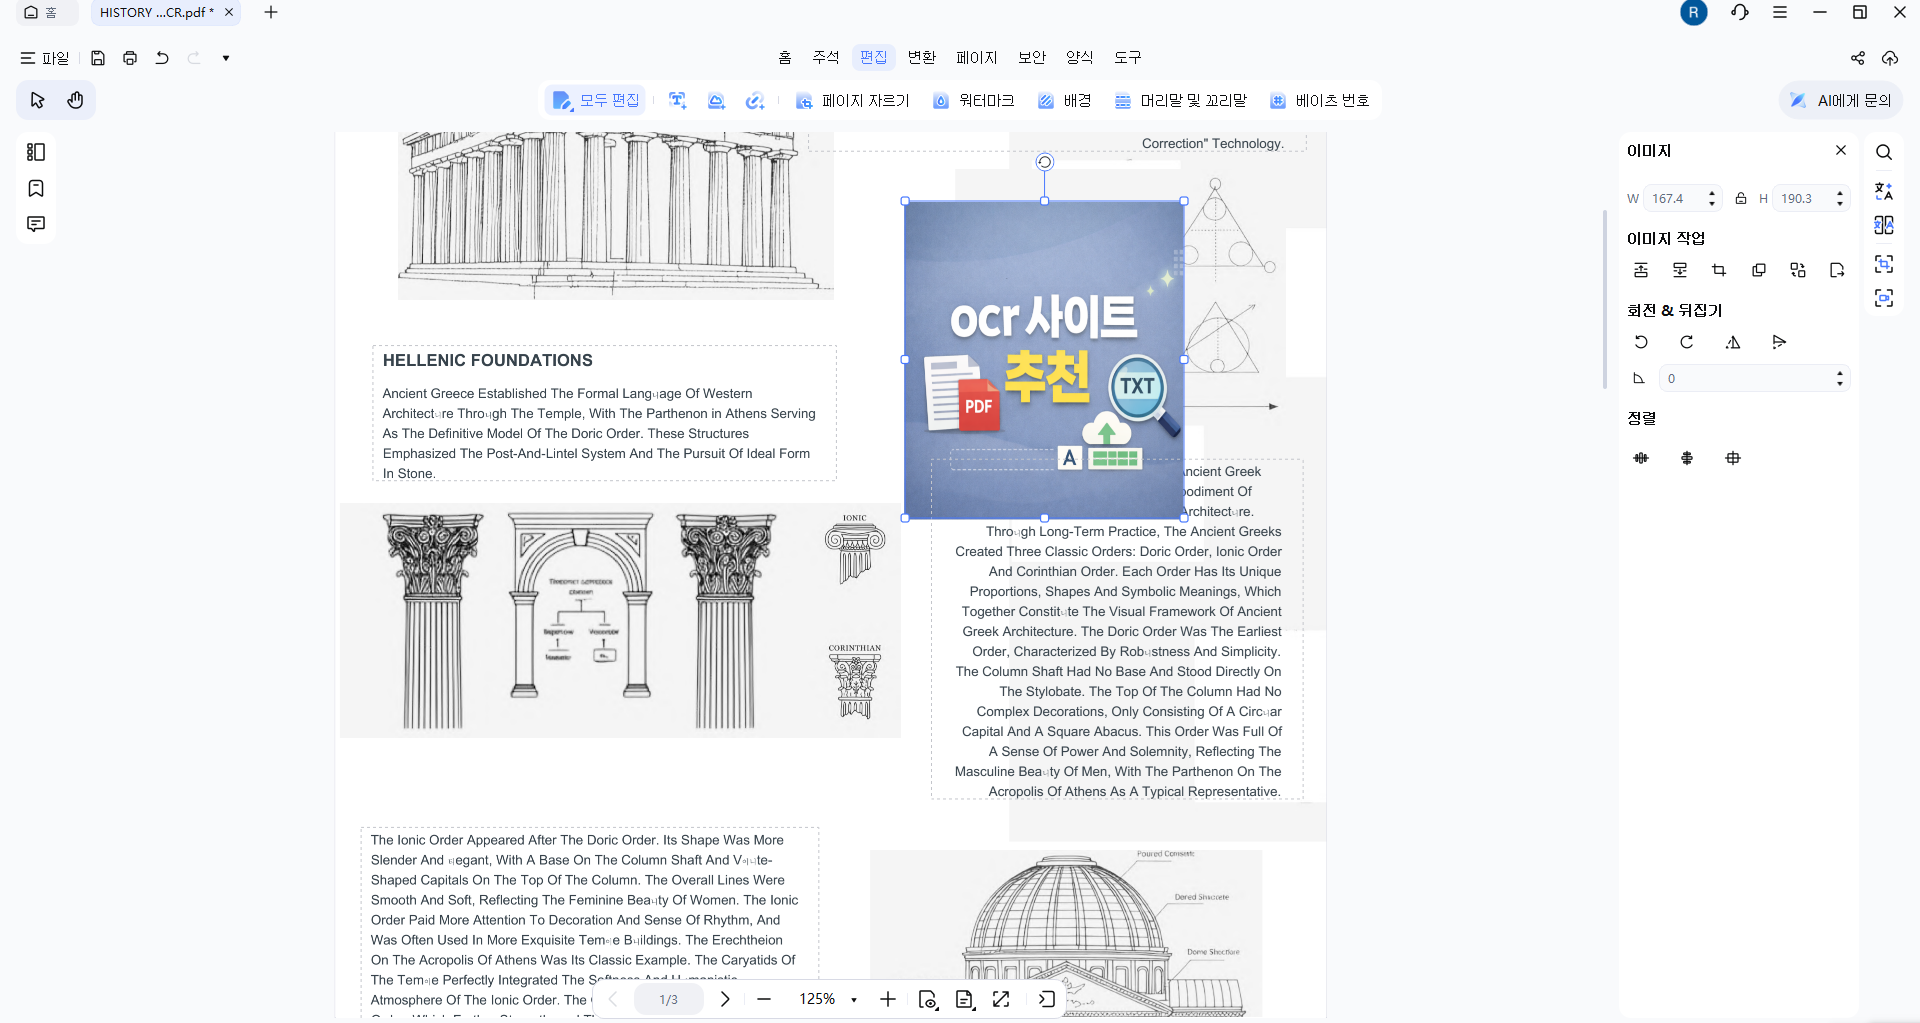Viewport: 1920px width, 1023px height.
Task: Open the view mode icon with eye
Action: click(x=928, y=999)
